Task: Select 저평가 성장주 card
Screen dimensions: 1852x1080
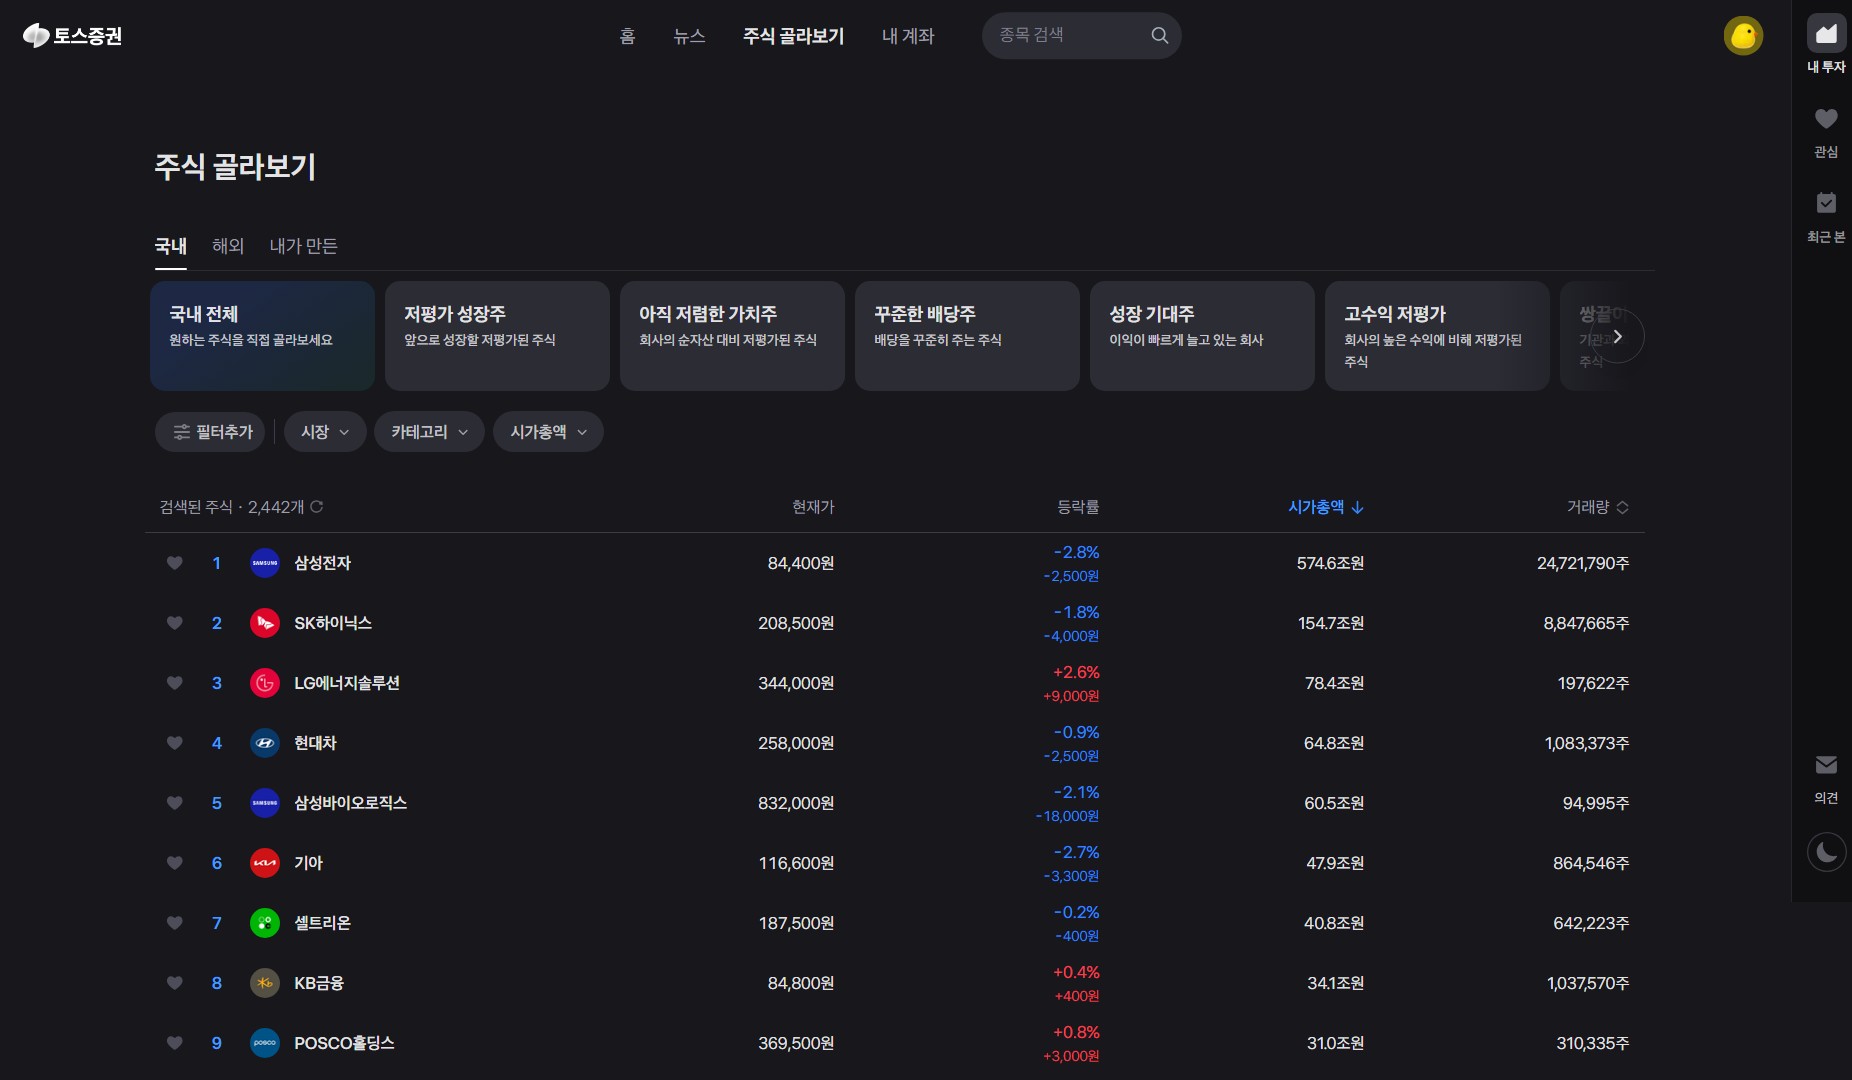Action: 497,336
